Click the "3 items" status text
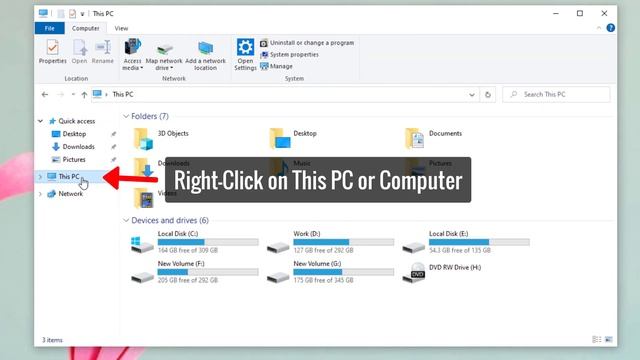The height and width of the screenshot is (360, 640). (53, 340)
